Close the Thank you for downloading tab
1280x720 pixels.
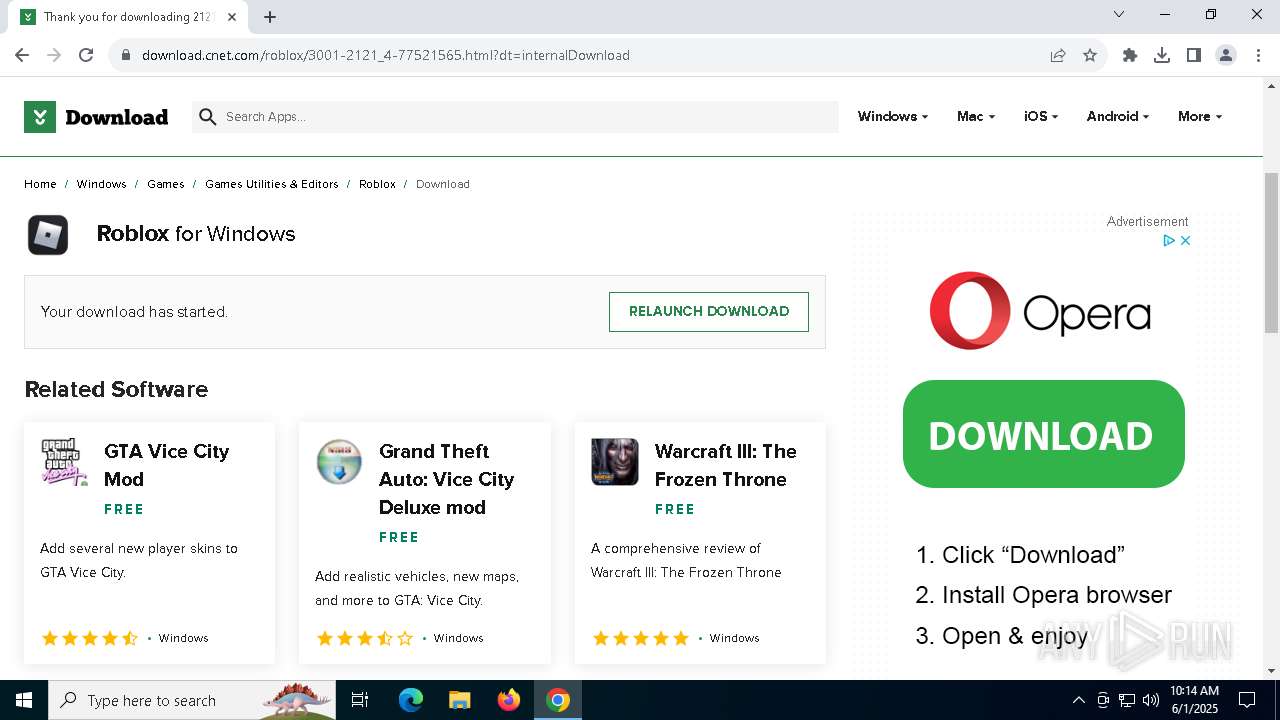point(233,17)
